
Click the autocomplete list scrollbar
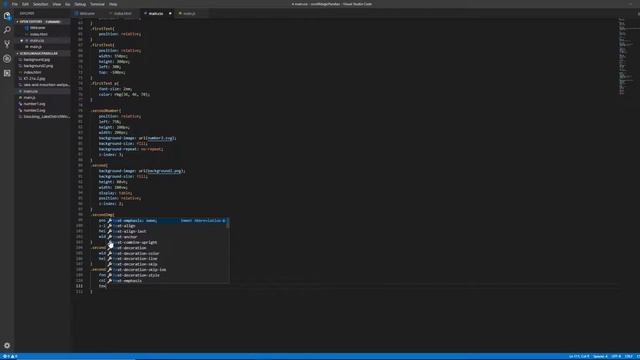click(228, 223)
